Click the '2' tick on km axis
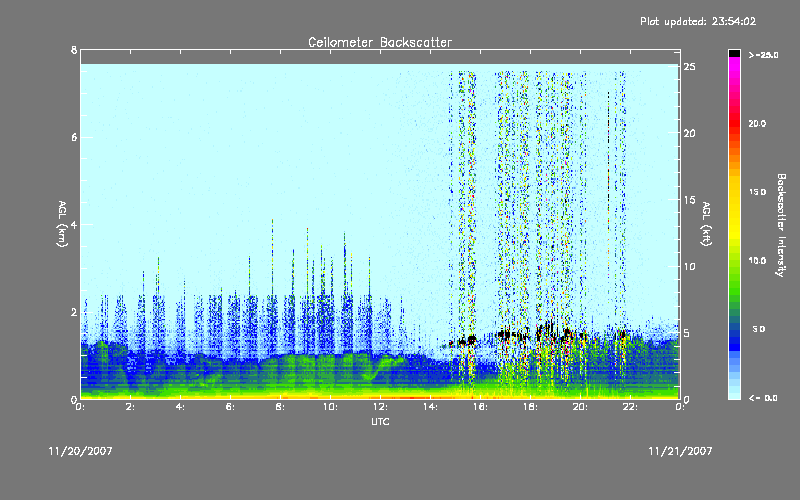Screen dimensions: 800x500 pyautogui.click(x=74, y=312)
